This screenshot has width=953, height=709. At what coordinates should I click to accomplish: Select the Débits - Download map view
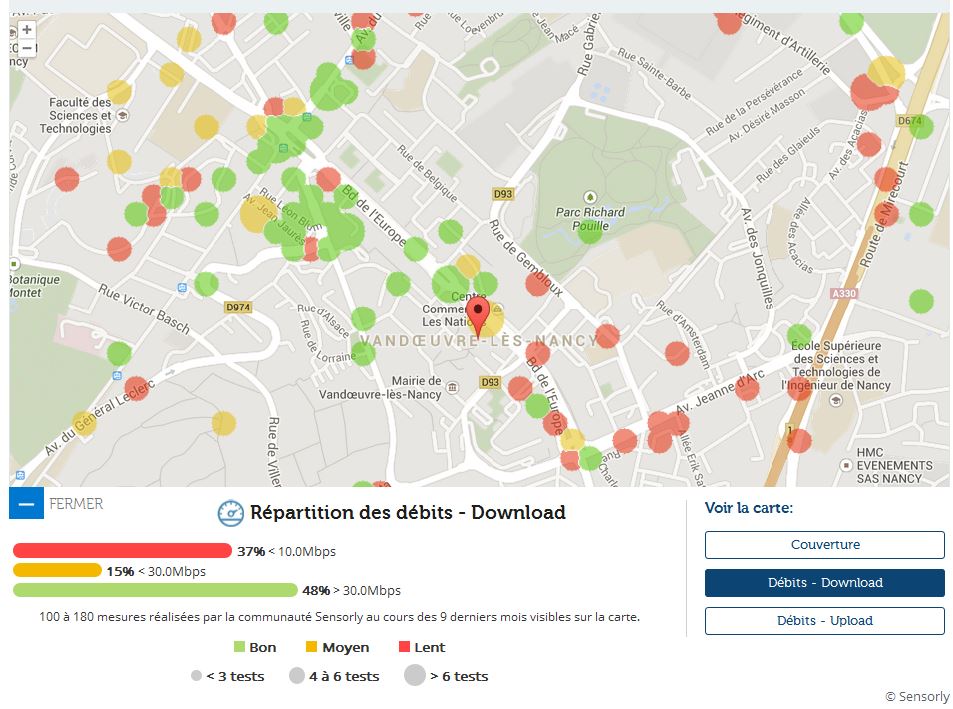click(x=824, y=583)
